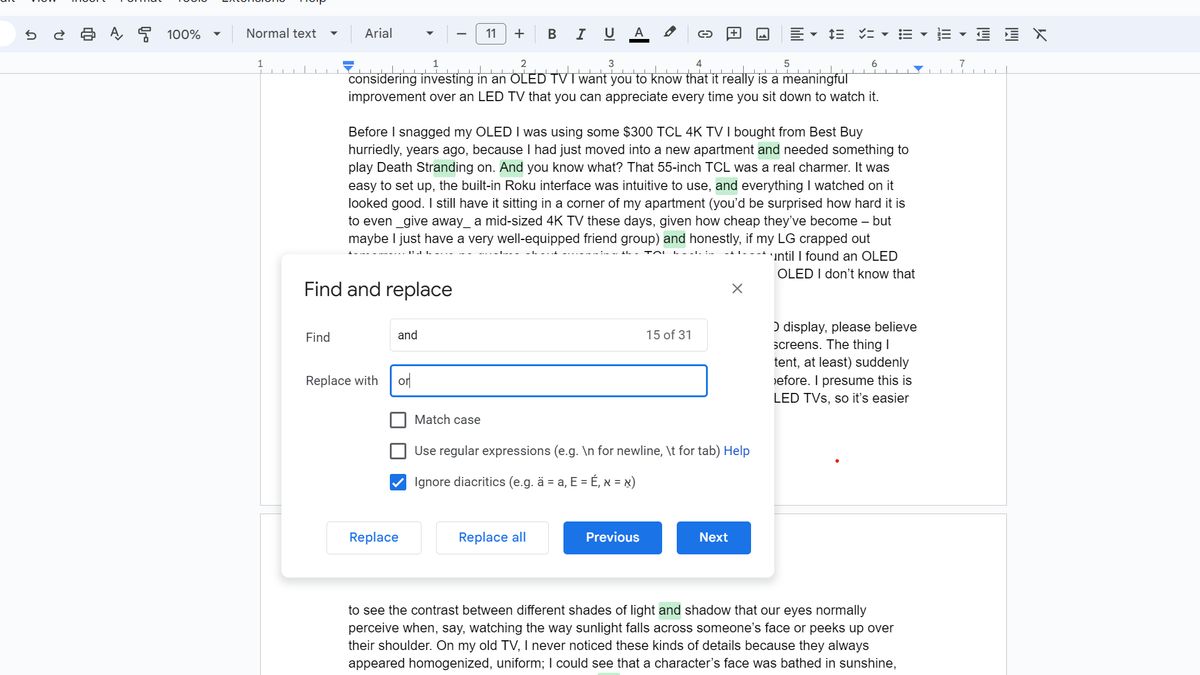This screenshot has width=1200, height=675.
Task: Click the Insert link icon
Action: [705, 33]
